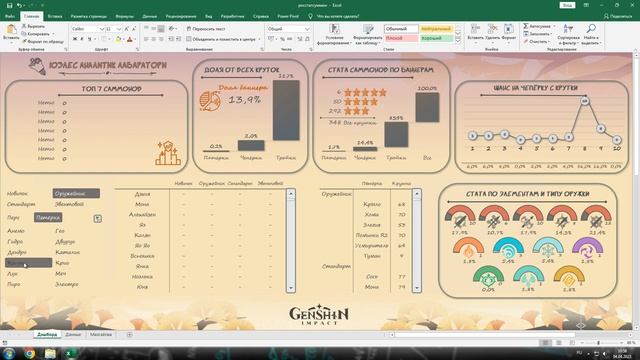This screenshot has height=360, width=640.
Task: Select the Новичок slicer option
Action: click(x=18, y=193)
